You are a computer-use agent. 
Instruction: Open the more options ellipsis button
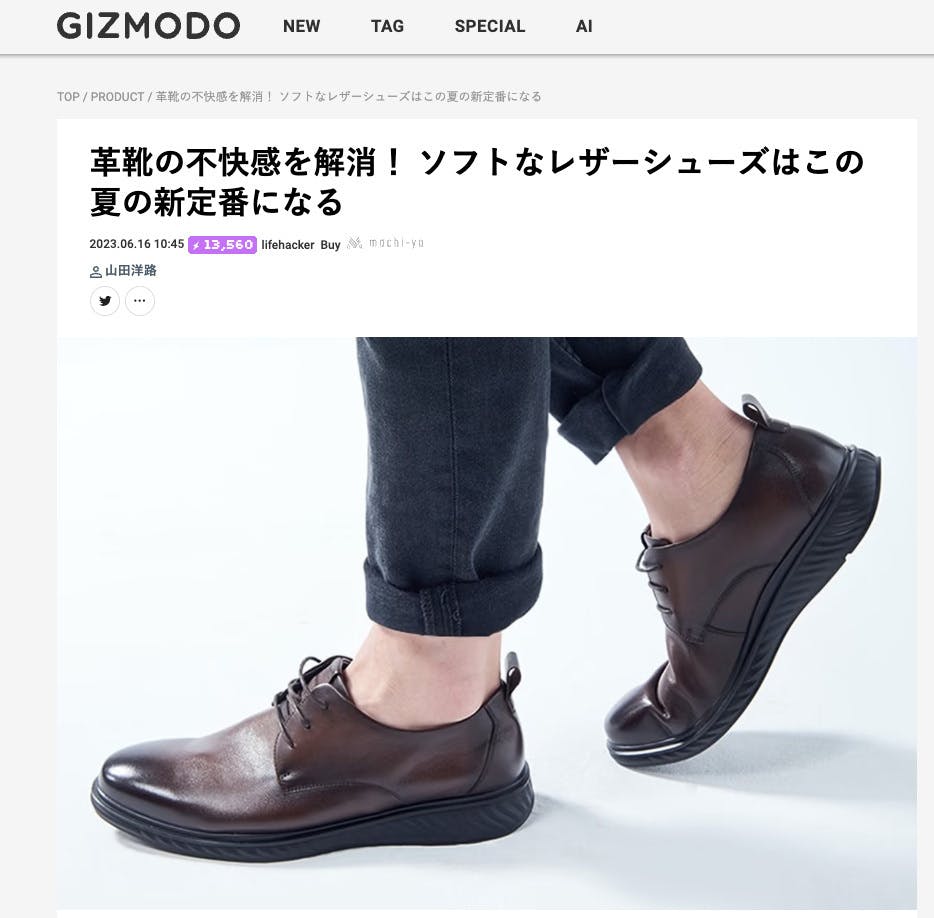point(140,301)
